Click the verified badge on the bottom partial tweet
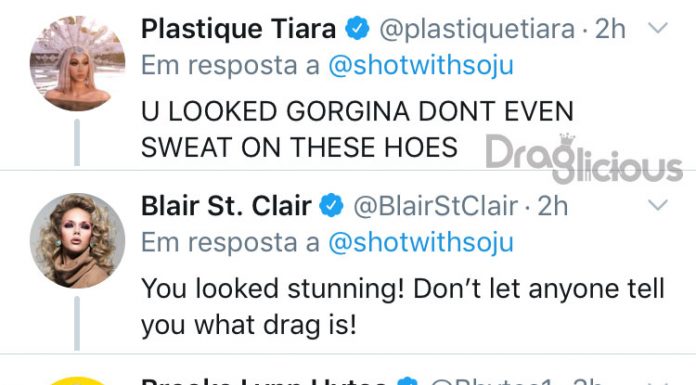The height and width of the screenshot is (385, 696). pyautogui.click(x=407, y=381)
